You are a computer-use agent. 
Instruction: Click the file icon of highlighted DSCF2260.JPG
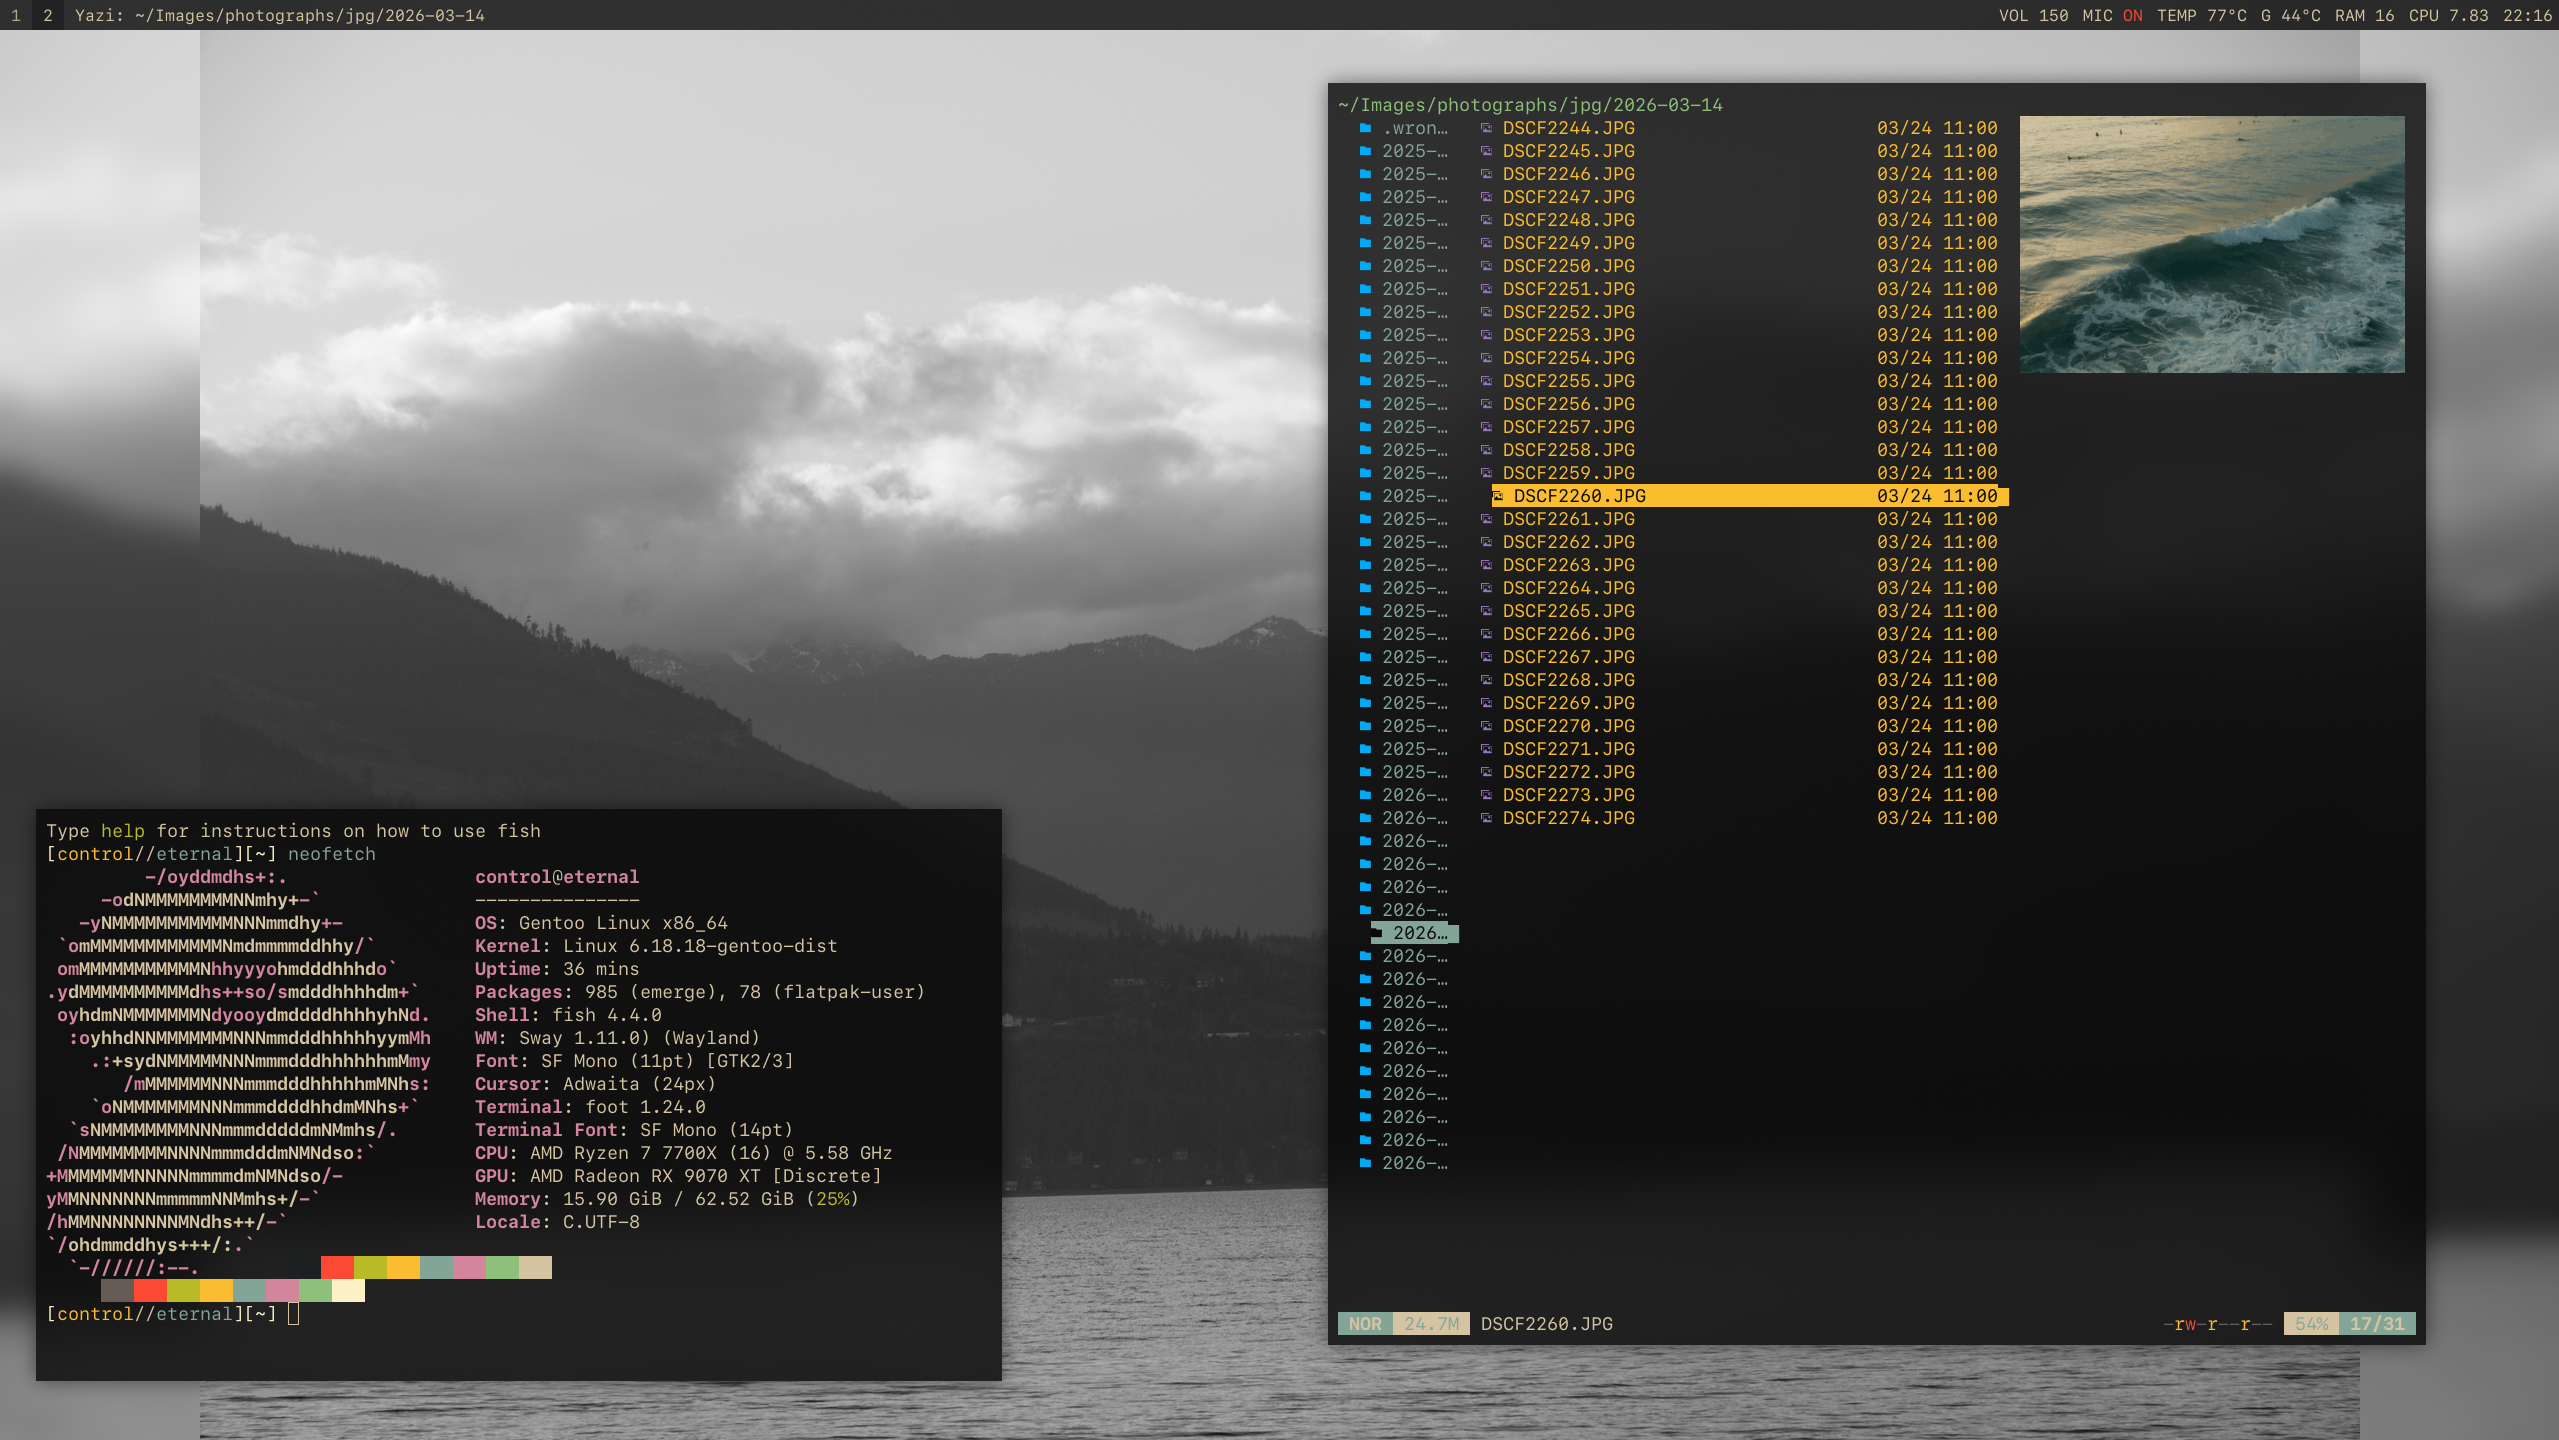click(1498, 496)
